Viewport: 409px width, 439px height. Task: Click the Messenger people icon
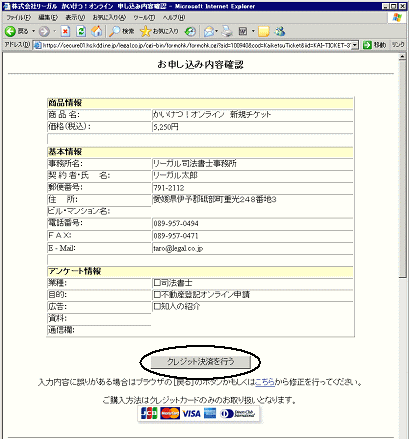(280, 31)
